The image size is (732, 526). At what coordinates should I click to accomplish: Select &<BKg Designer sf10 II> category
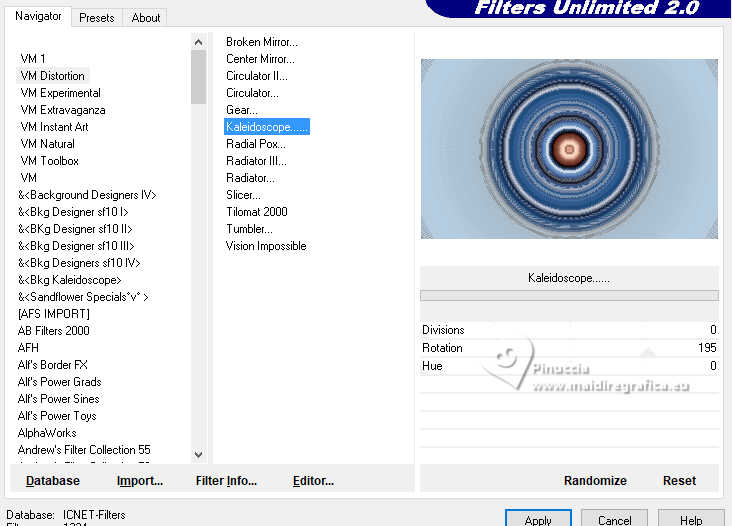[75, 229]
